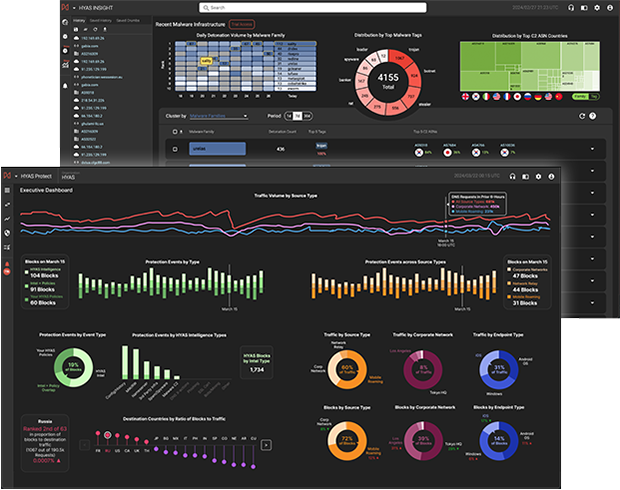The width and height of the screenshot is (620, 490).
Task: Switch the treemap Family/Tag toggle
Action: tap(586, 96)
